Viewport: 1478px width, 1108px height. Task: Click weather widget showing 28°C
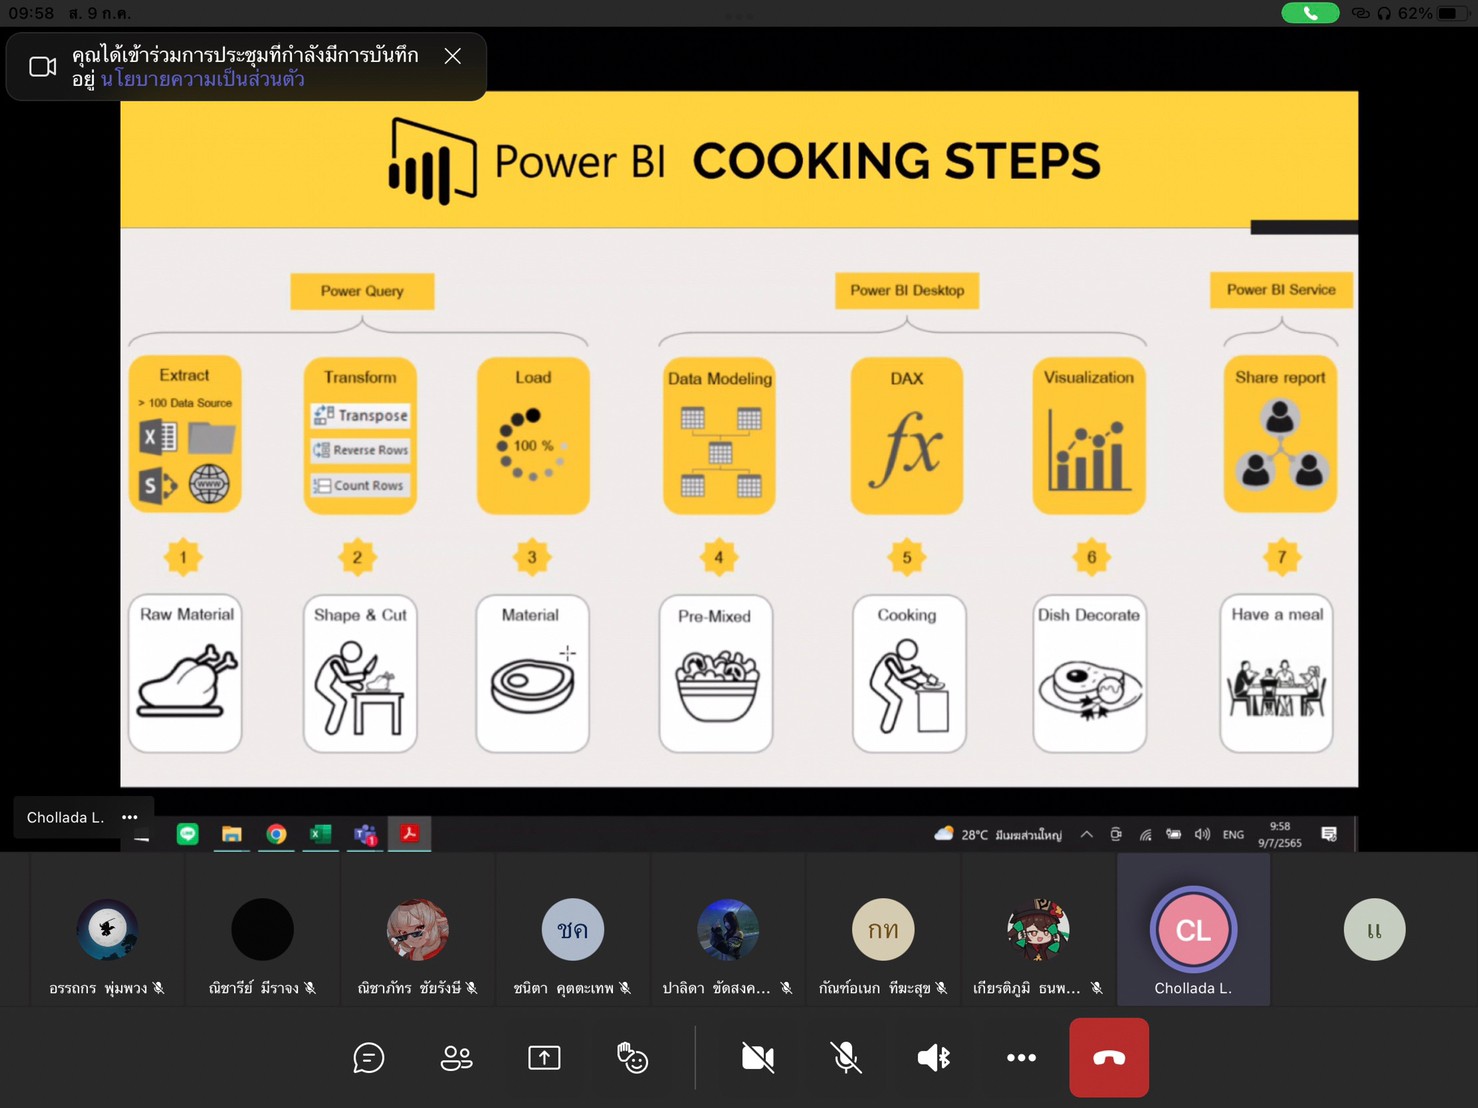[998, 834]
